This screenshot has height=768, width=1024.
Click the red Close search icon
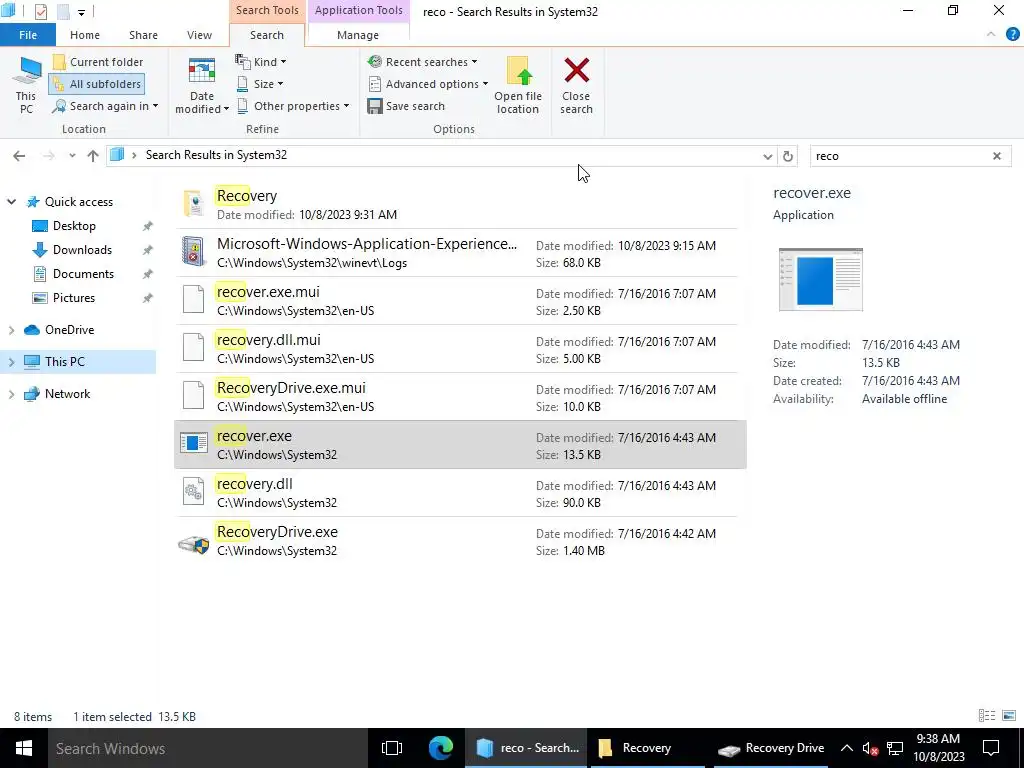point(577,71)
